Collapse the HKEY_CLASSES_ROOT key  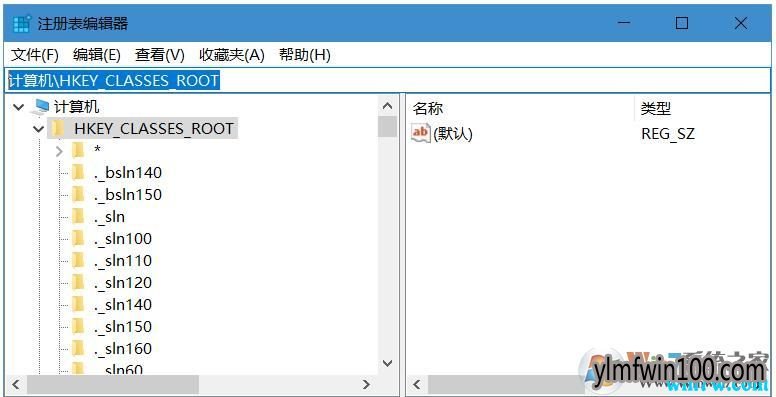39,129
